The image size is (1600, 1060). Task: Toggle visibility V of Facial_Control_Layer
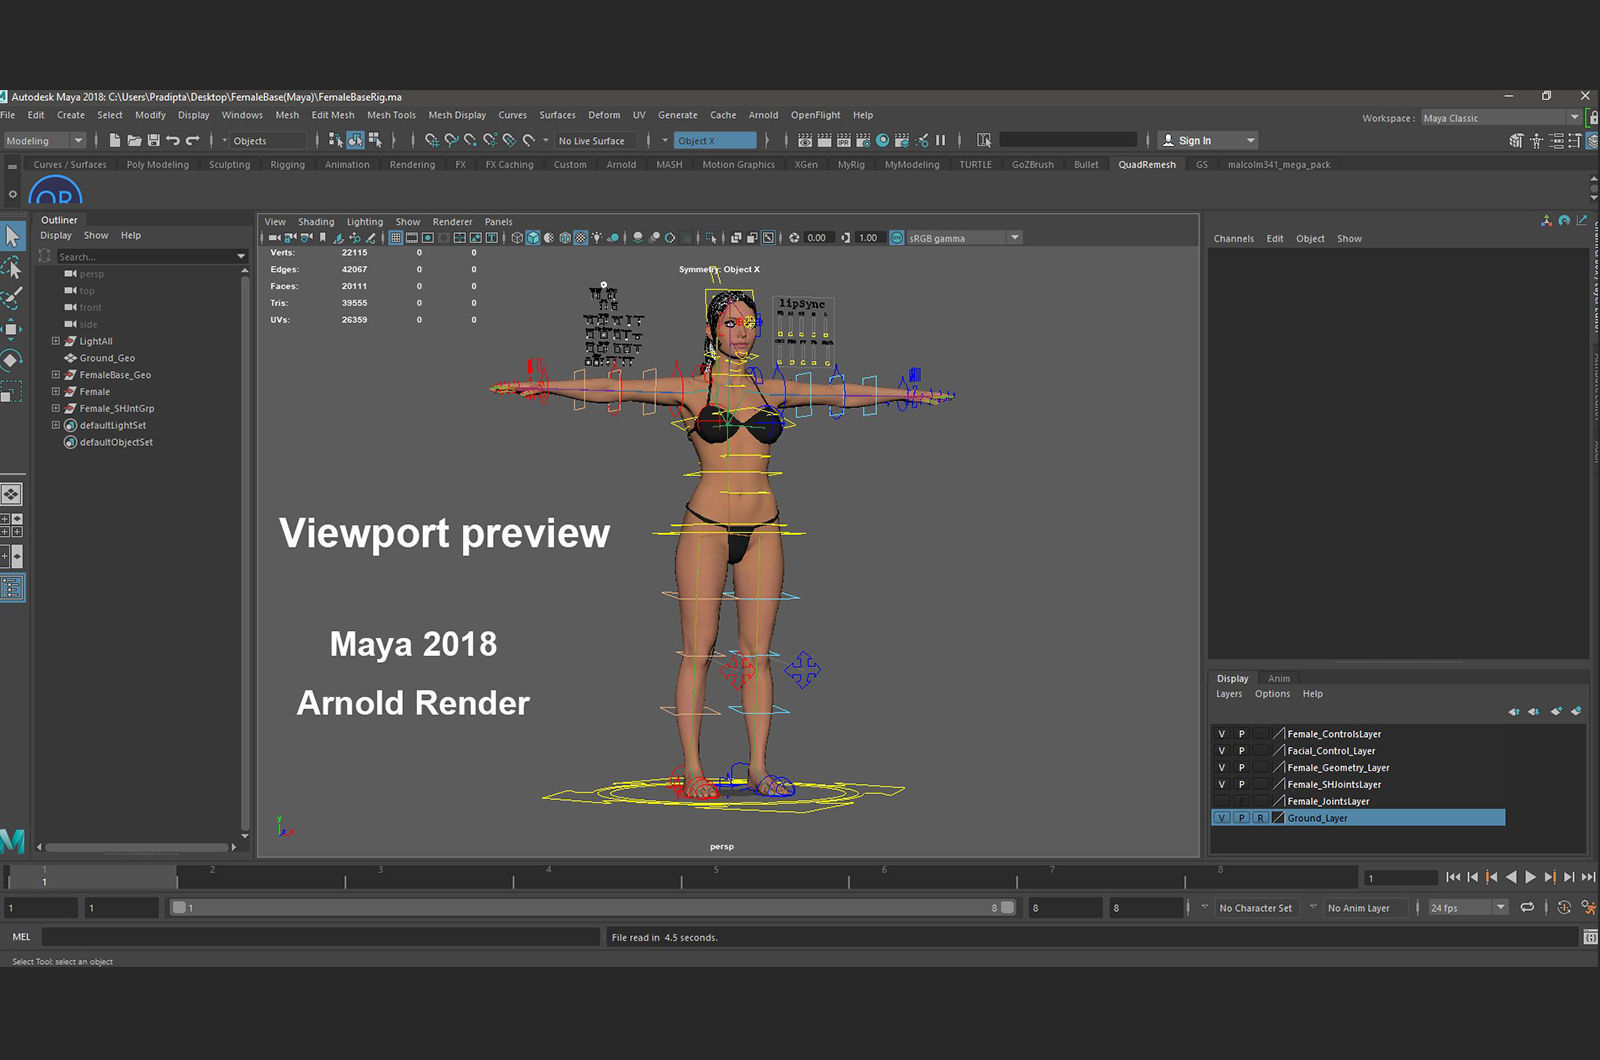pyautogui.click(x=1221, y=751)
